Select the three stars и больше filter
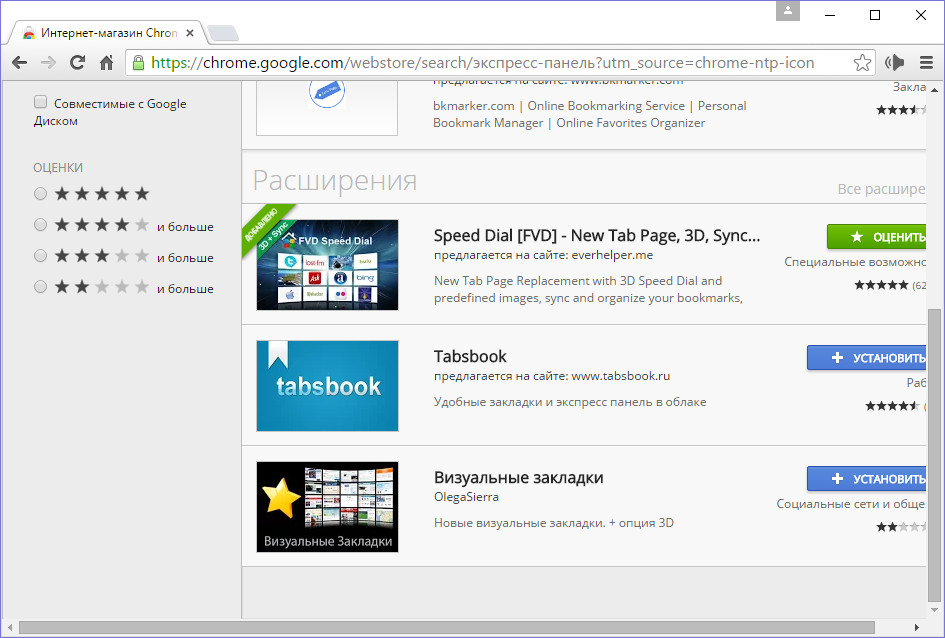 coord(40,255)
